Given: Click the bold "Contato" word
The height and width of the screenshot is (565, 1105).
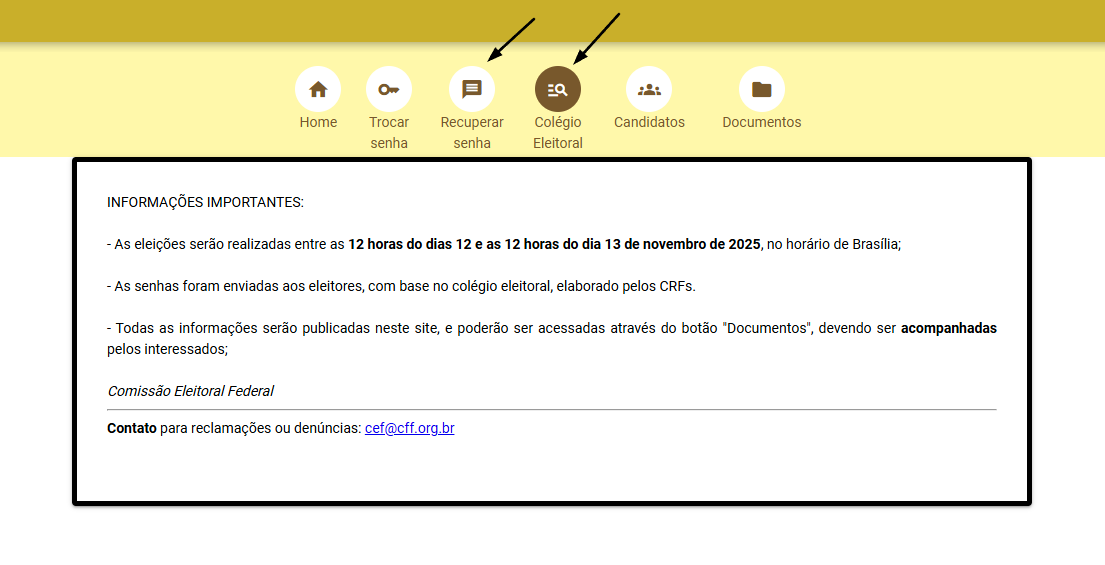Looking at the screenshot, I should [x=132, y=428].
